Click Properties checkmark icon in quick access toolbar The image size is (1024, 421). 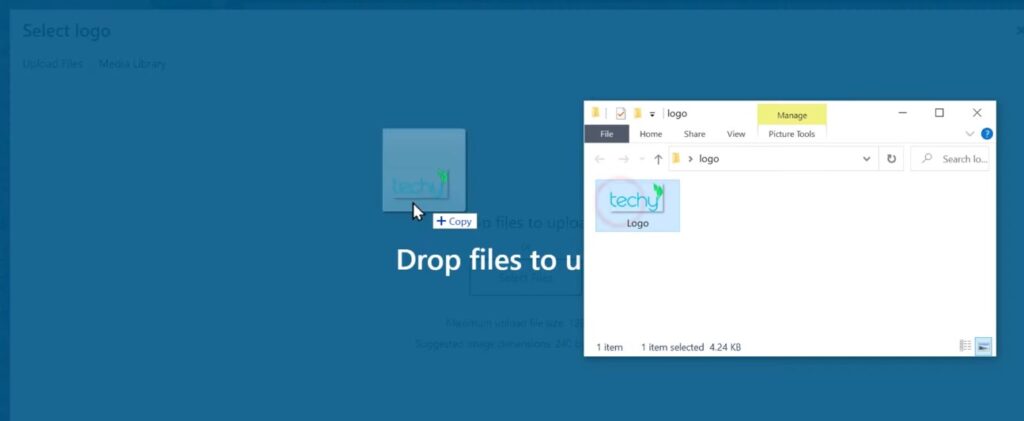tap(620, 114)
